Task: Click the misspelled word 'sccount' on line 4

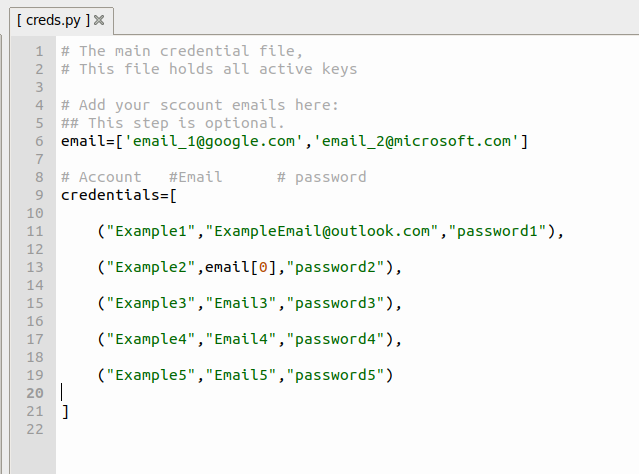Action: tap(191, 105)
